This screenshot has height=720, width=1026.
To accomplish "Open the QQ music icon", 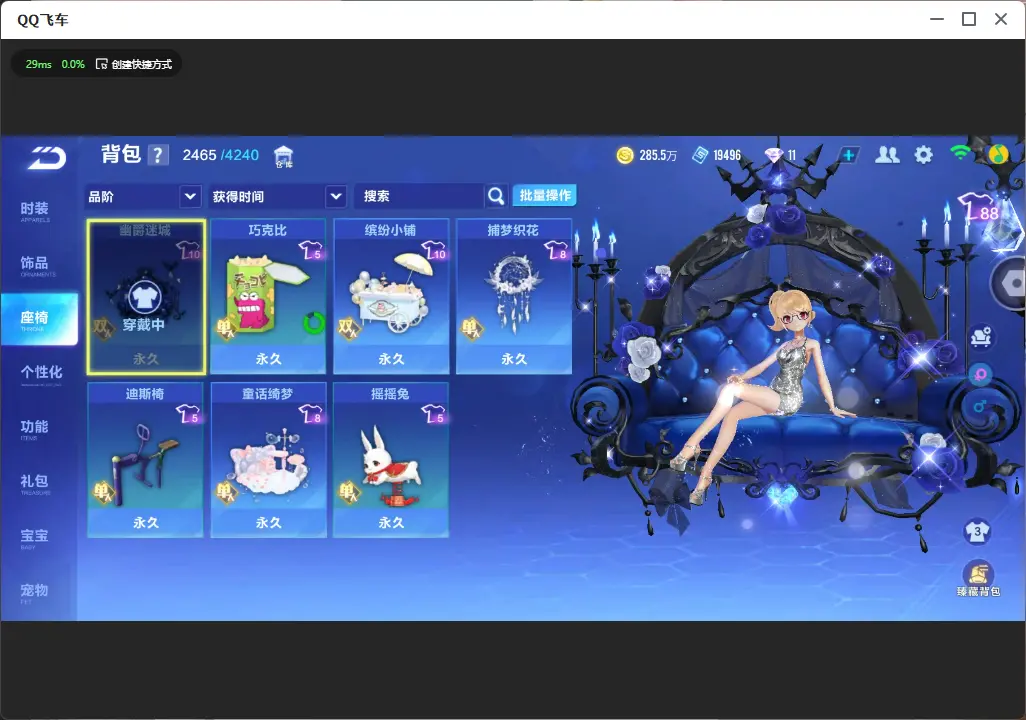I will pyautogui.click(x=998, y=154).
